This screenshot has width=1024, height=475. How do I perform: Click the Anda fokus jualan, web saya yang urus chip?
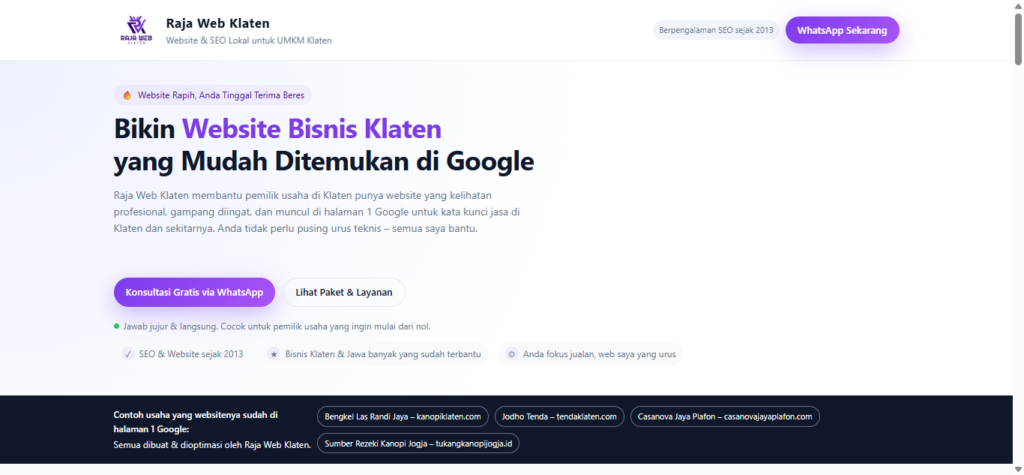coord(590,354)
